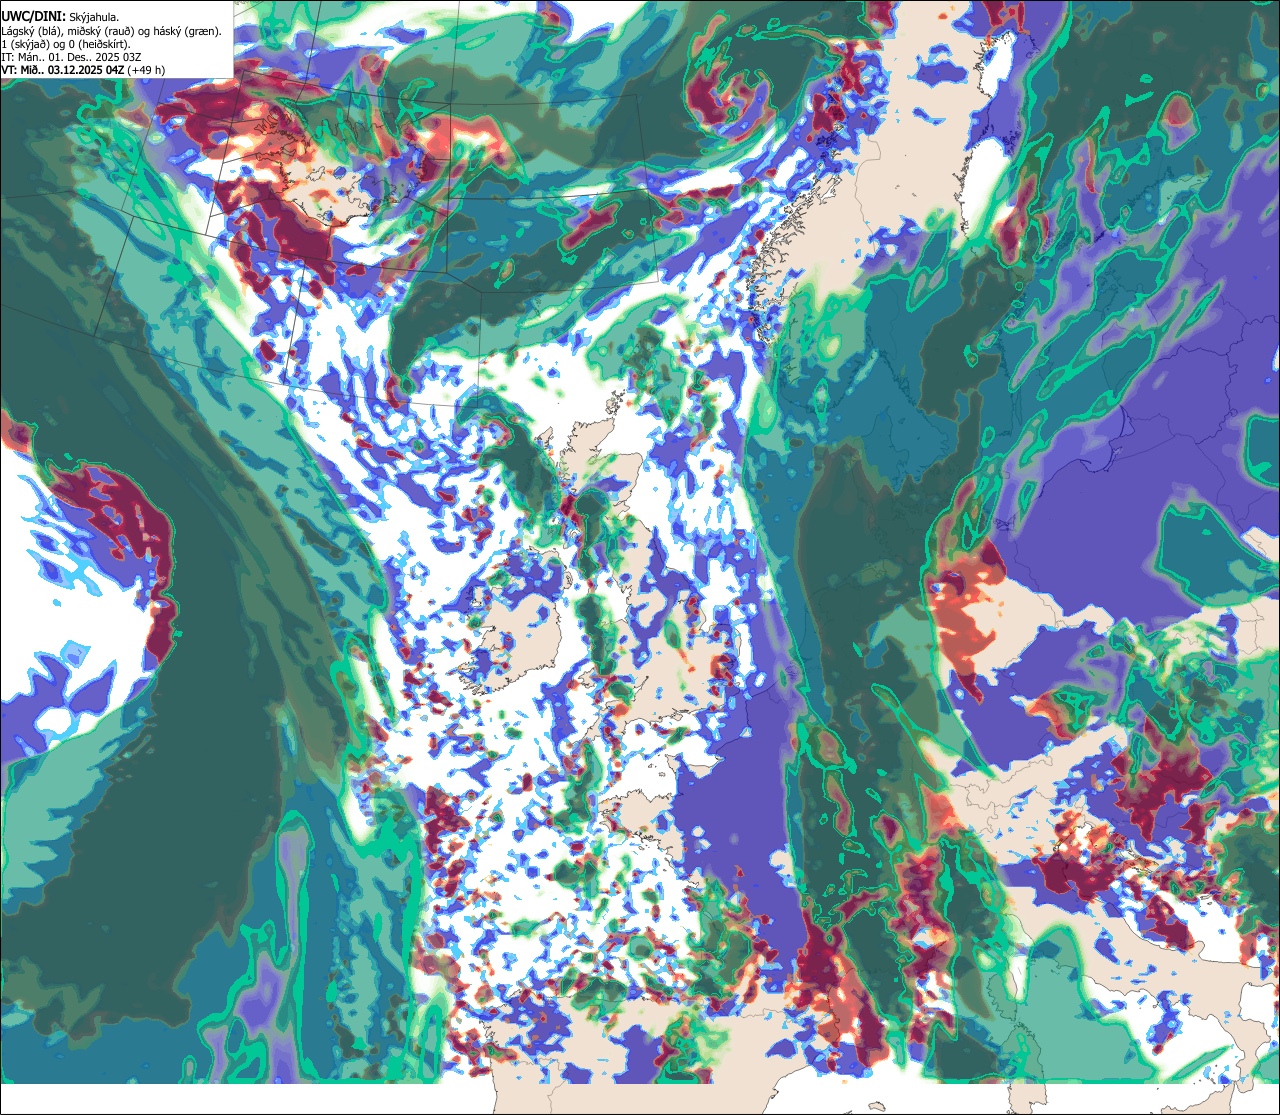The image size is (1280, 1115).
Task: Click the 'VT: Mið.. 03.12.2025 04Z' valid-time line
Action: (x=84, y=70)
